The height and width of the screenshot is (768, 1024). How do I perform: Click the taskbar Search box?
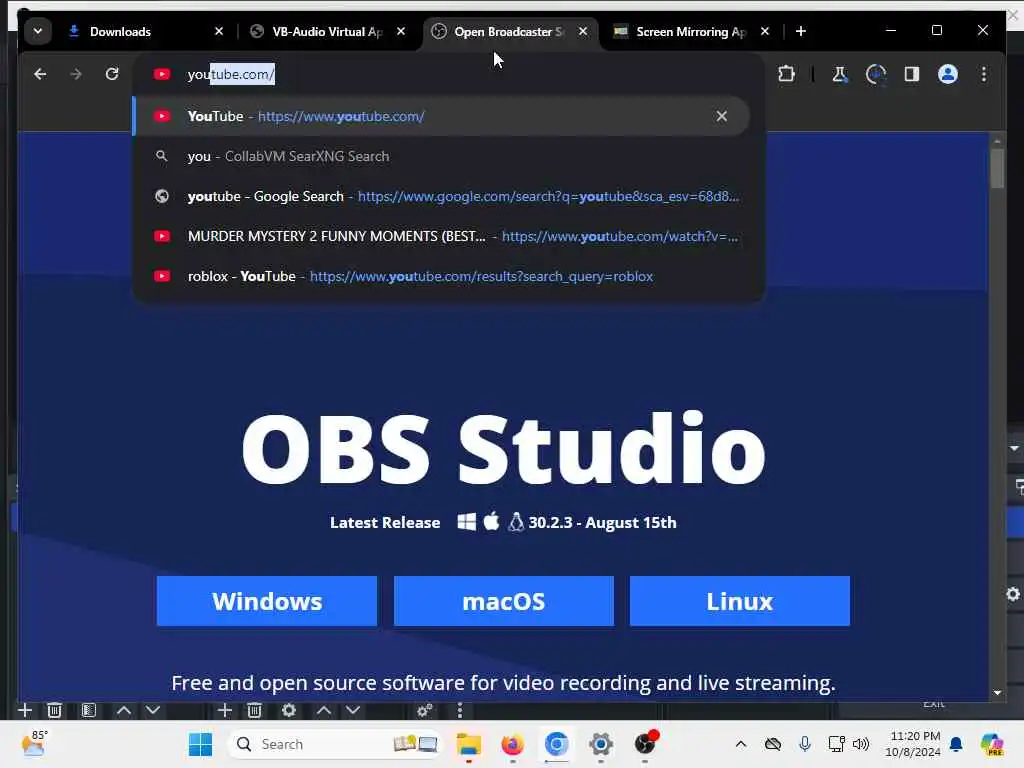334,744
